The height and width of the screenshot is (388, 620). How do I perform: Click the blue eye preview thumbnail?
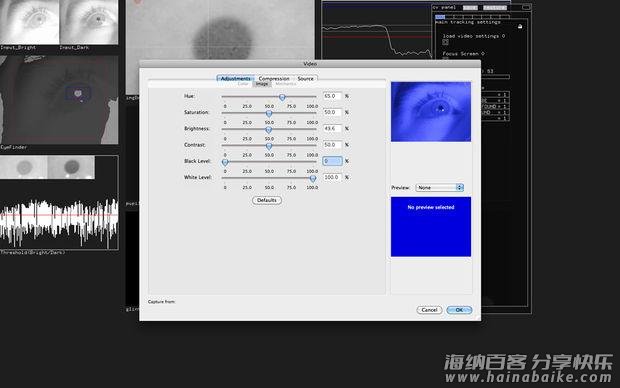tap(431, 112)
